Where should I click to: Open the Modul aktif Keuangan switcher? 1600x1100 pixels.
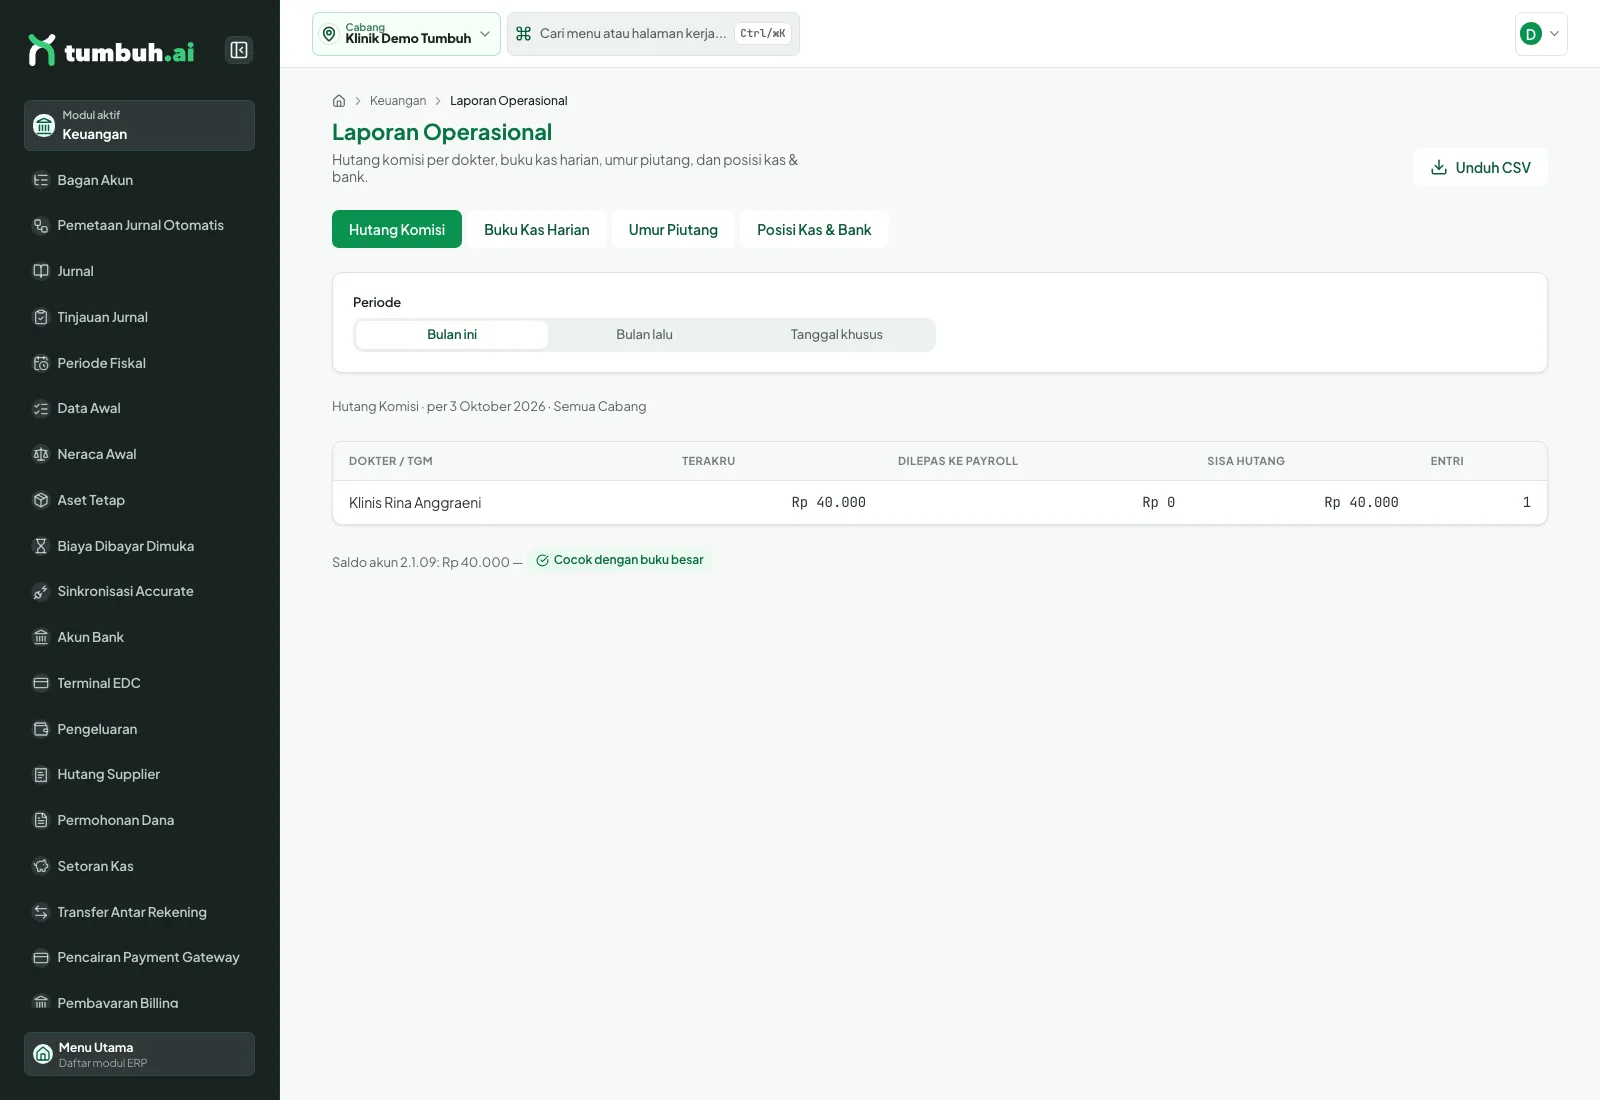pos(139,125)
